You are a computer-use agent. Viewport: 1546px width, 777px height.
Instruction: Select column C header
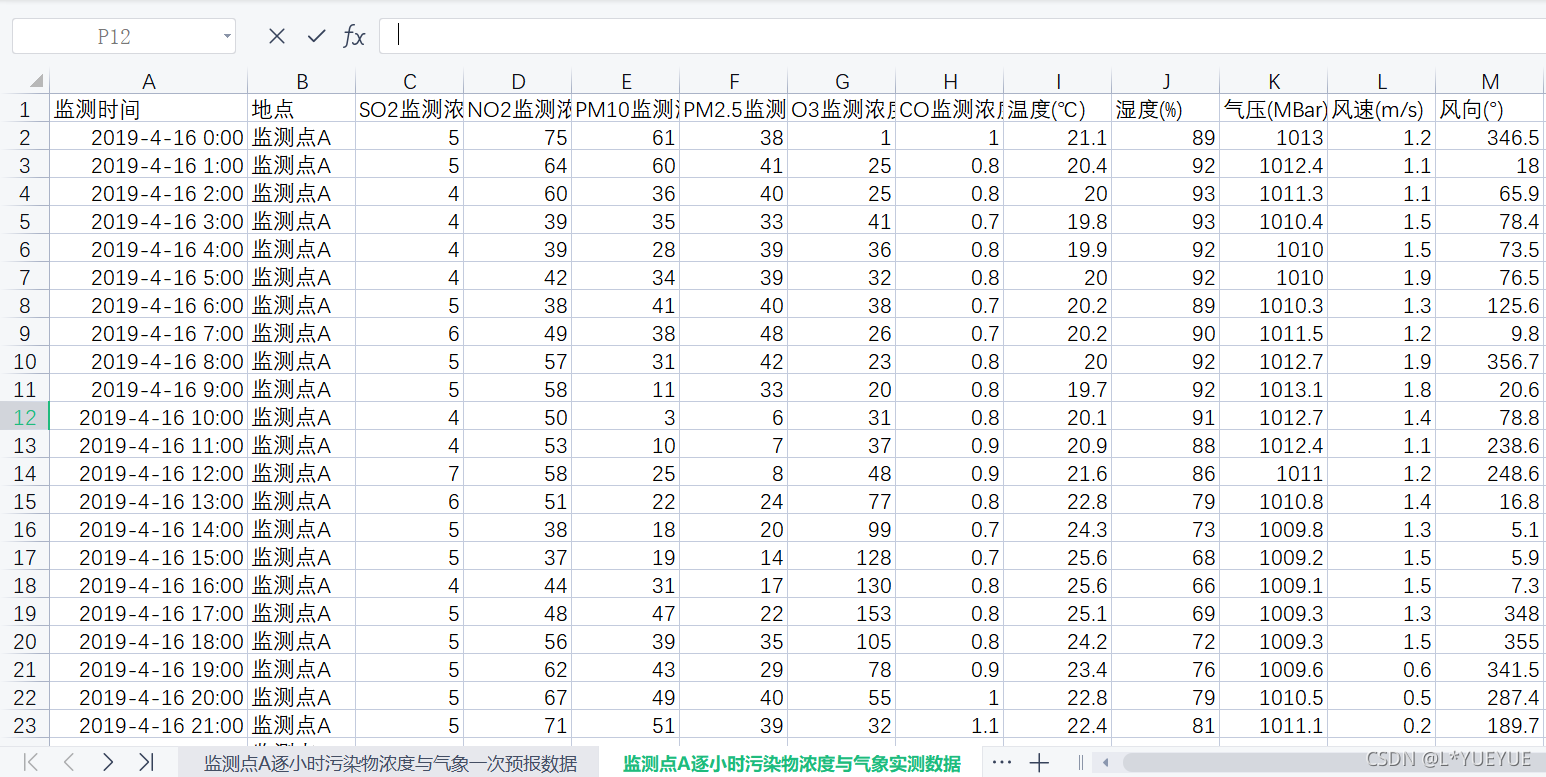pos(410,82)
